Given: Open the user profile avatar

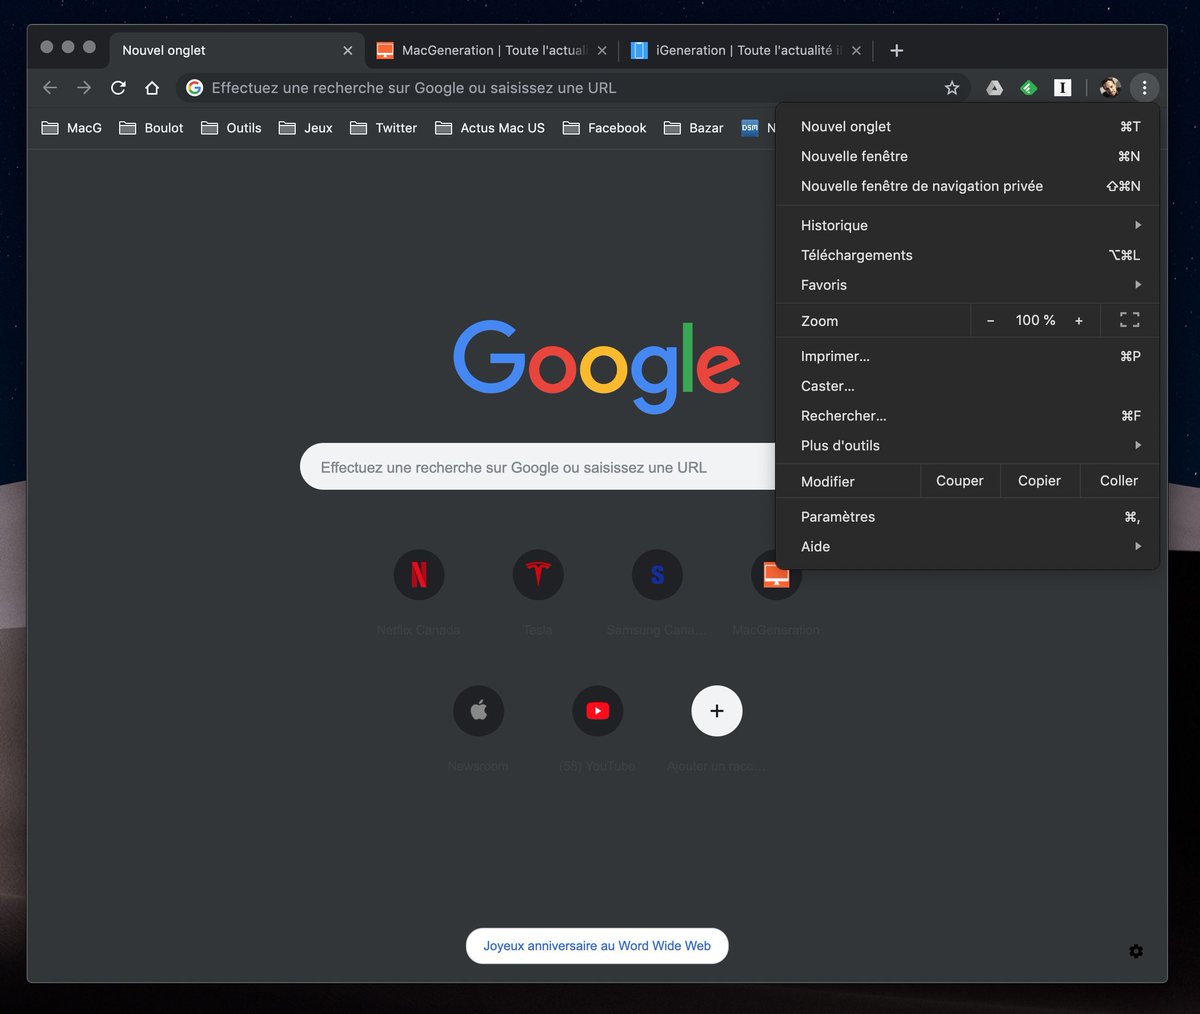Looking at the screenshot, I should point(1110,88).
